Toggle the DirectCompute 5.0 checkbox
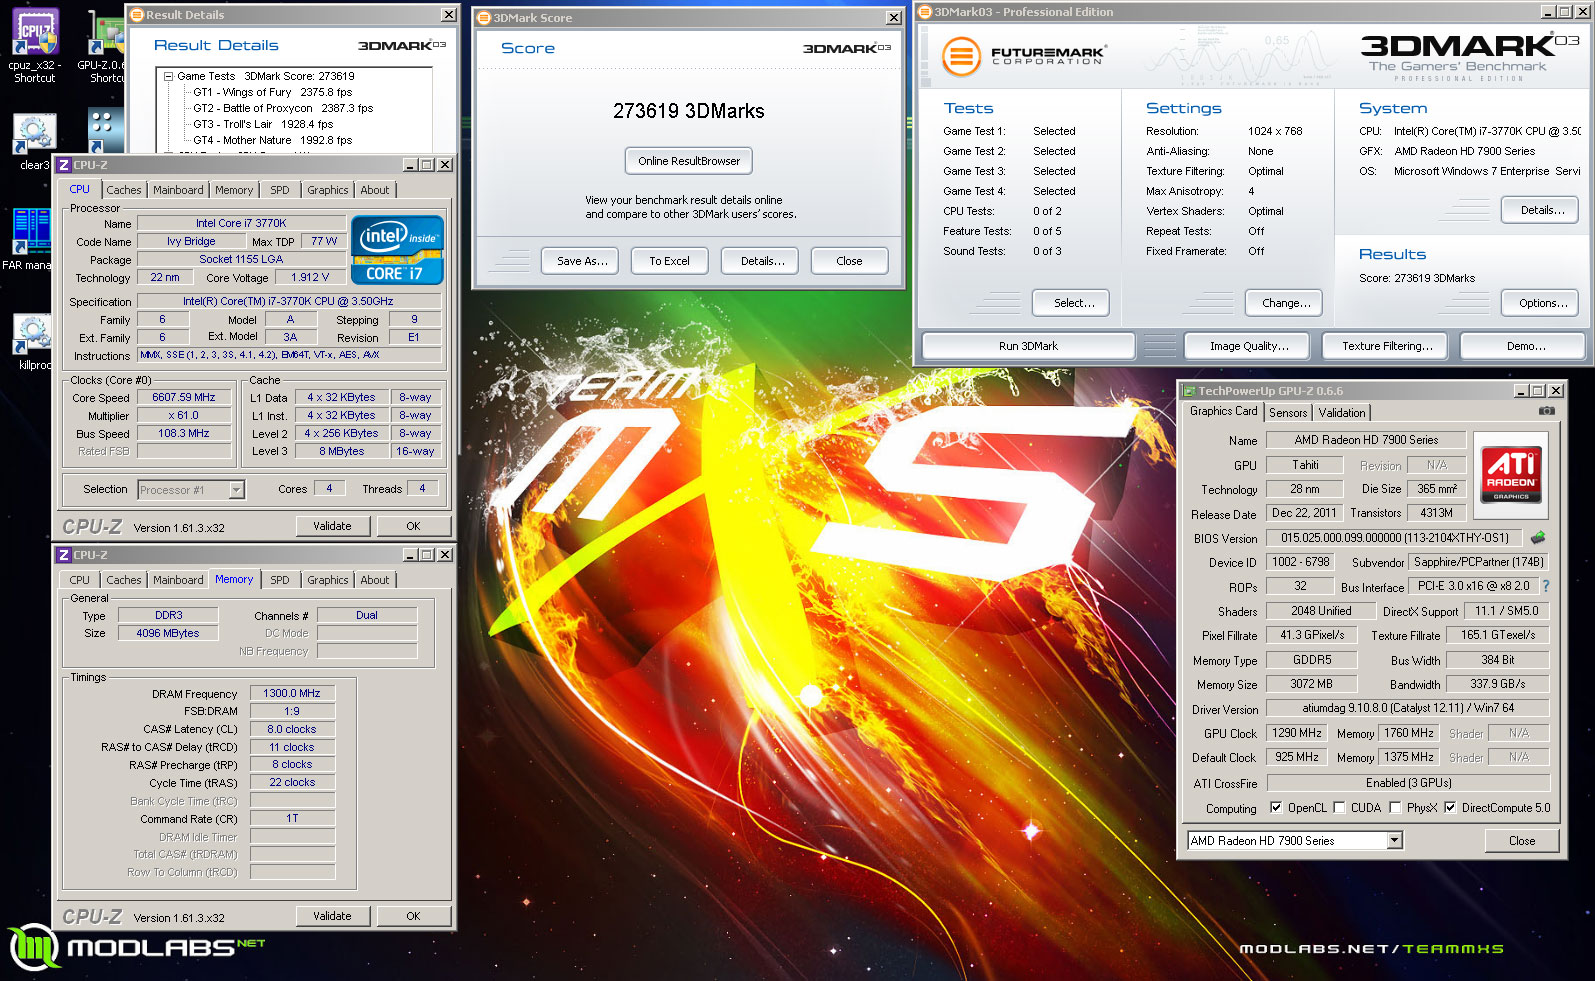 [1450, 808]
